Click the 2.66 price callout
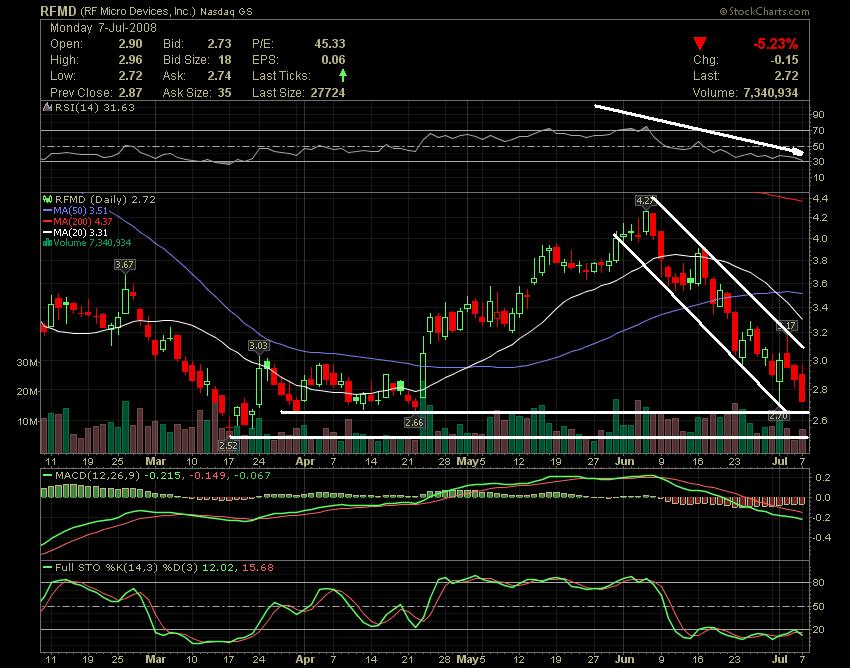This screenshot has height=668, width=850. point(414,422)
